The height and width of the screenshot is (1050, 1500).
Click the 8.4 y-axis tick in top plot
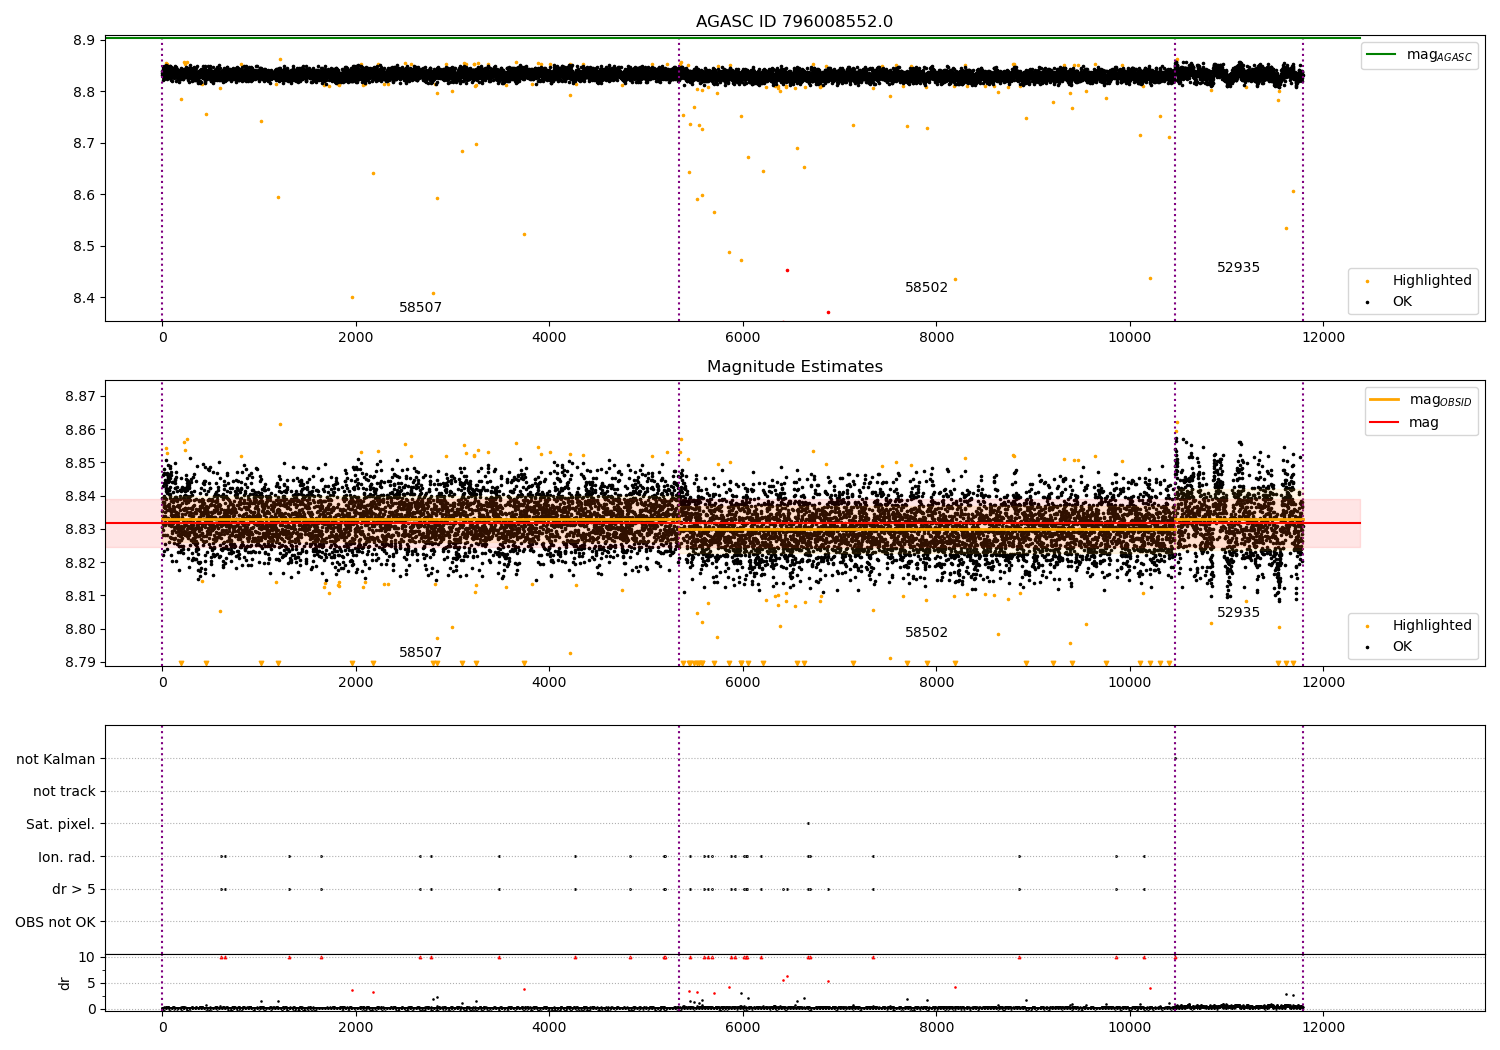pyautogui.click(x=84, y=298)
